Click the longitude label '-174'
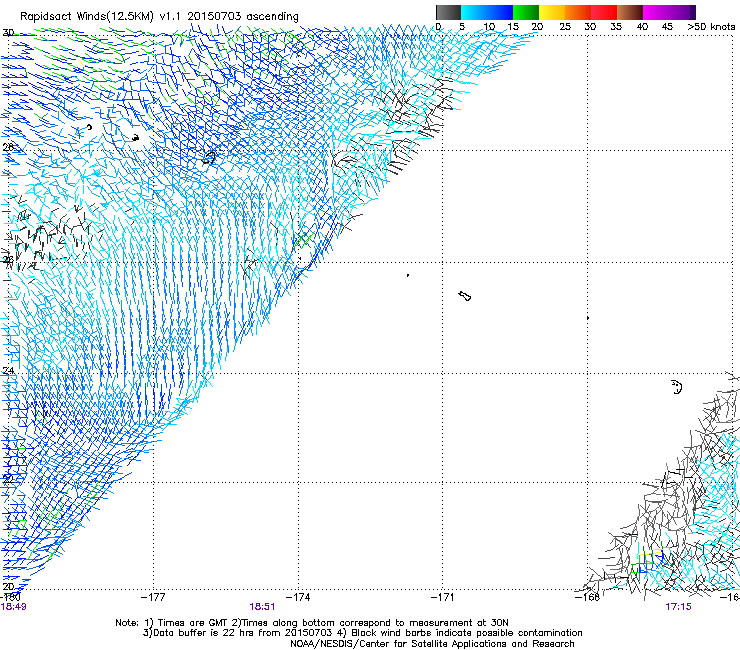Screen dimensions: 740x650 [298, 597]
